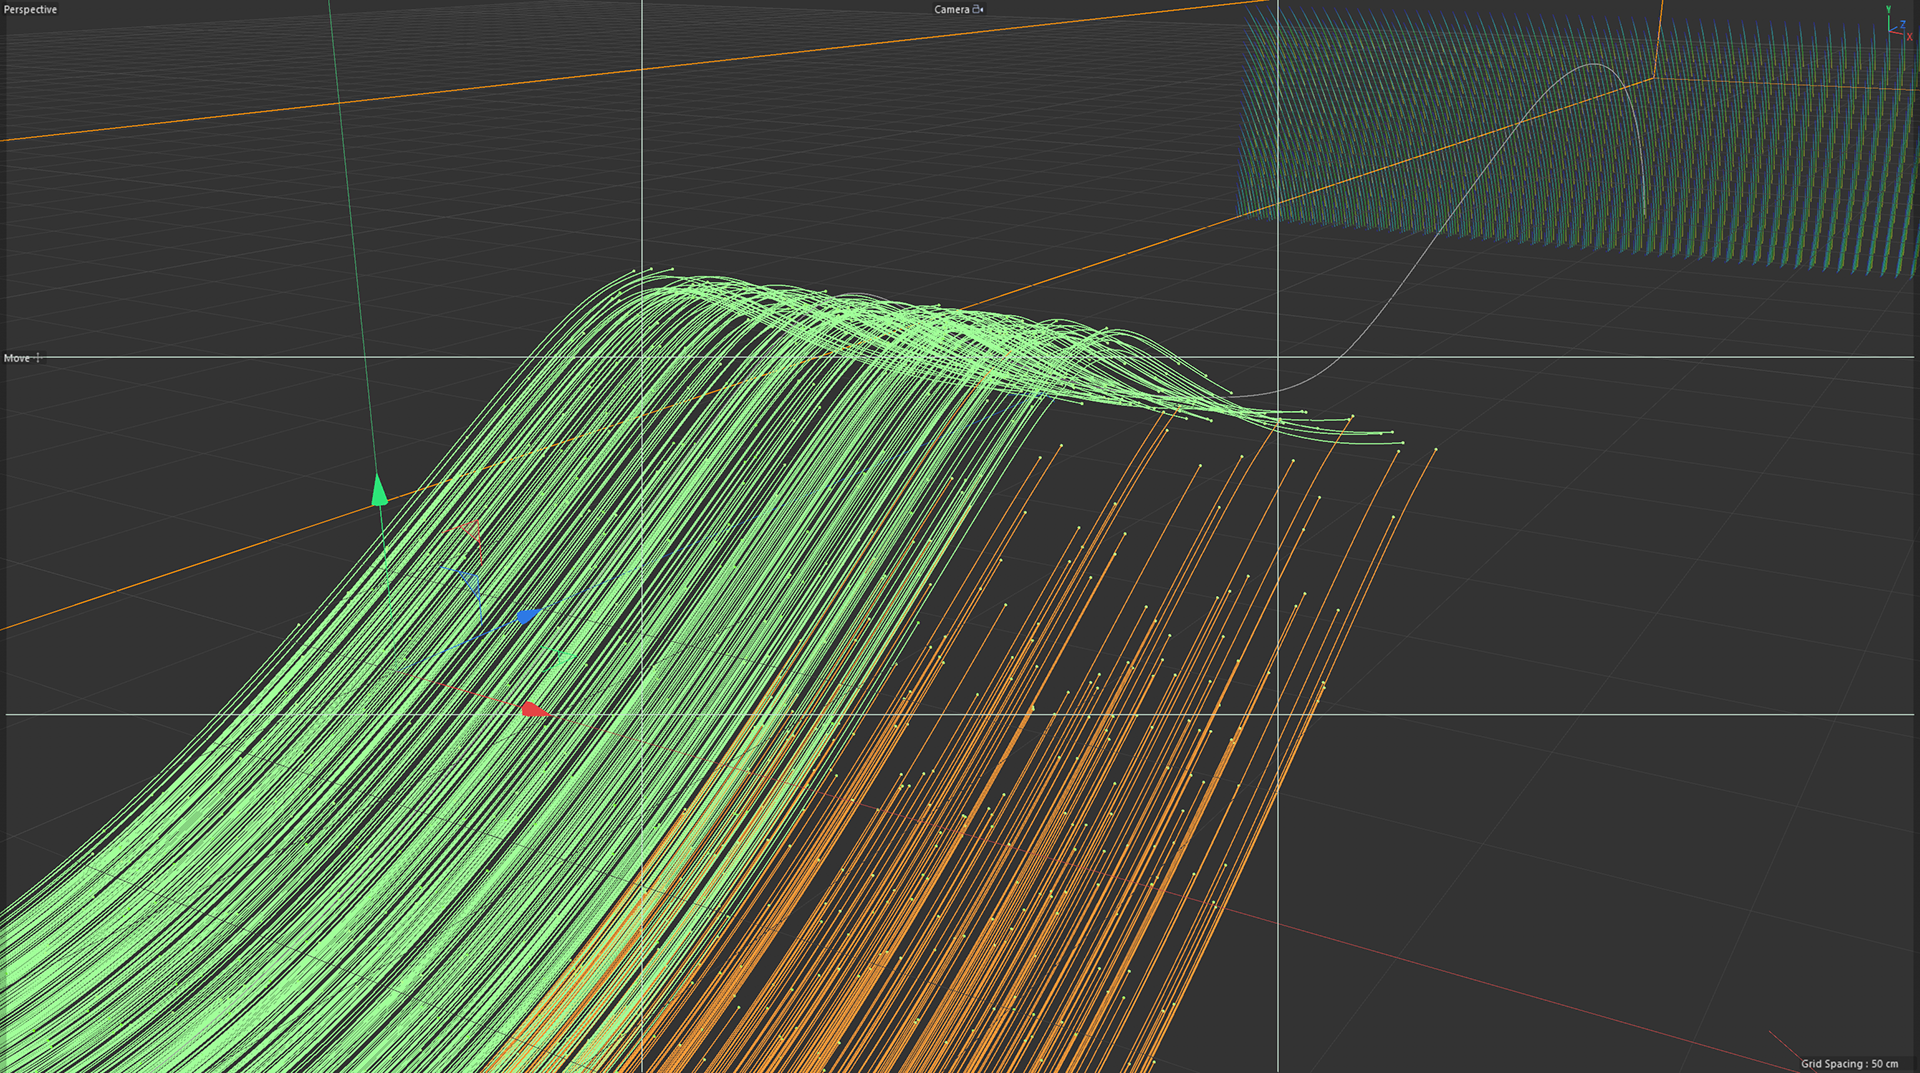Click the blue Z-axis move arrow
Image resolution: width=1920 pixels, height=1073 pixels.
point(529,615)
